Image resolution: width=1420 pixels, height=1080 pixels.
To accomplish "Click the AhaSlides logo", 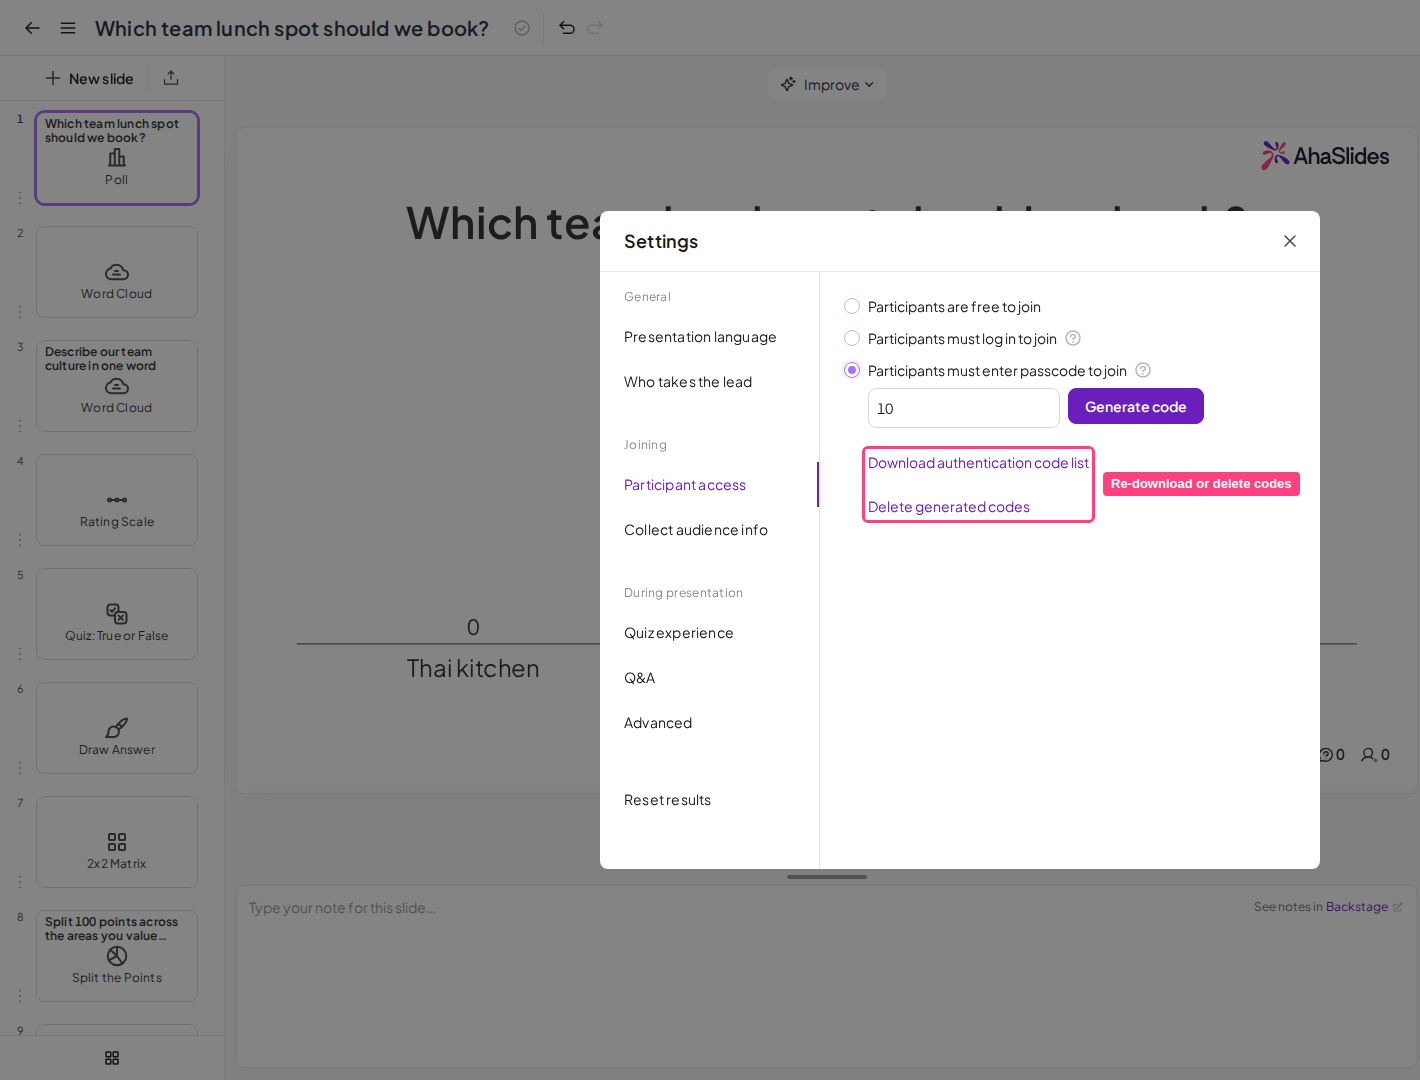I will coord(1325,156).
